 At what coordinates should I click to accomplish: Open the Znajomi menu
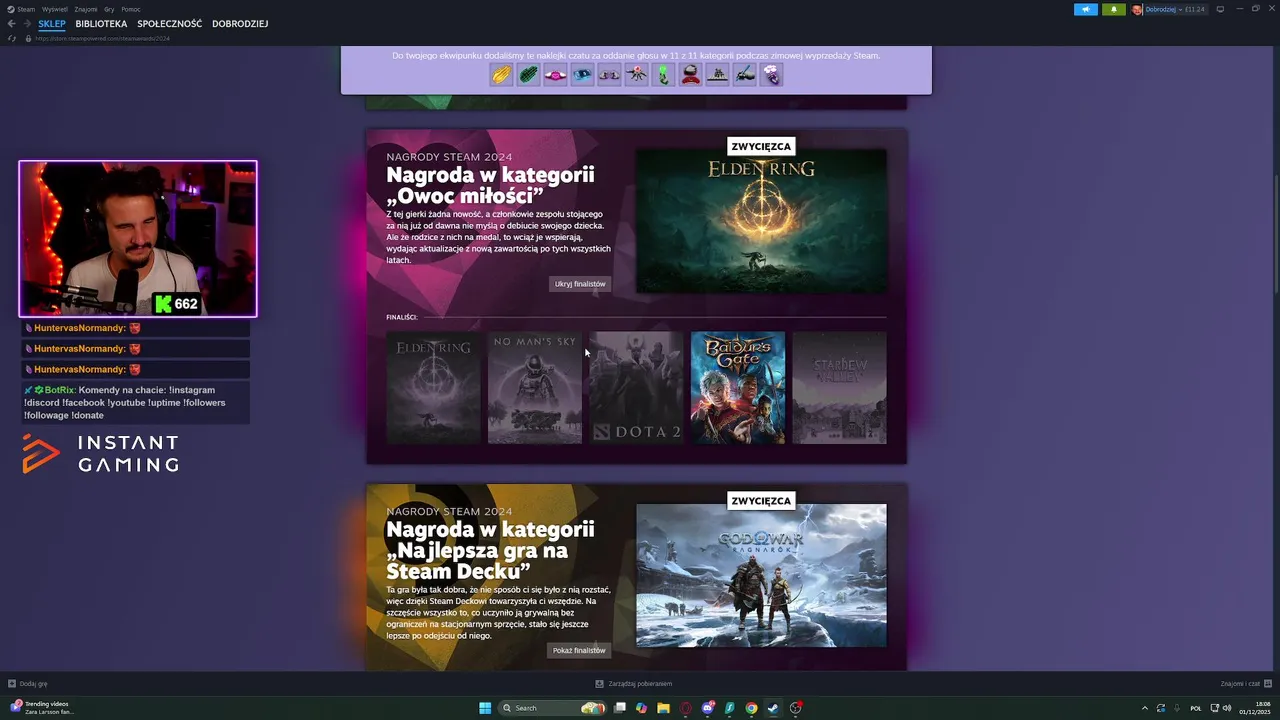click(x=86, y=9)
